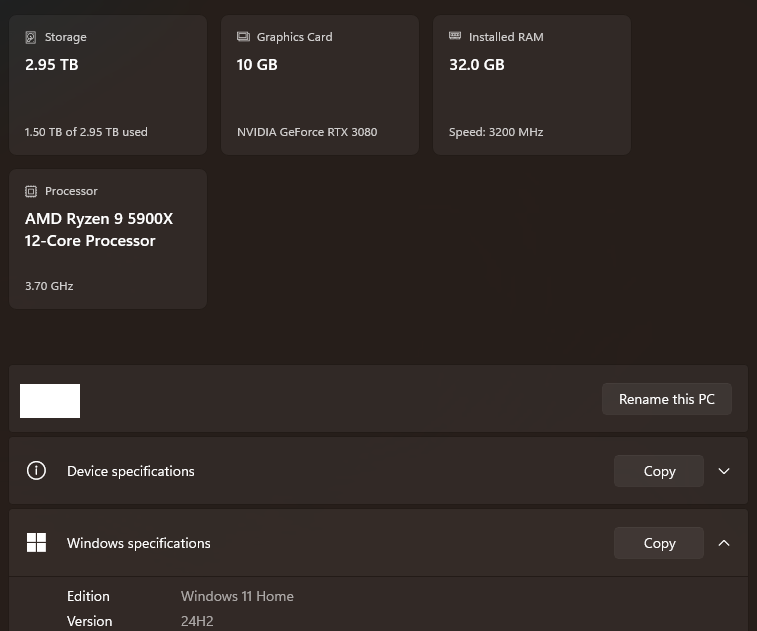Click the Processor label text
Viewport: 757px width, 631px height.
pos(71,191)
